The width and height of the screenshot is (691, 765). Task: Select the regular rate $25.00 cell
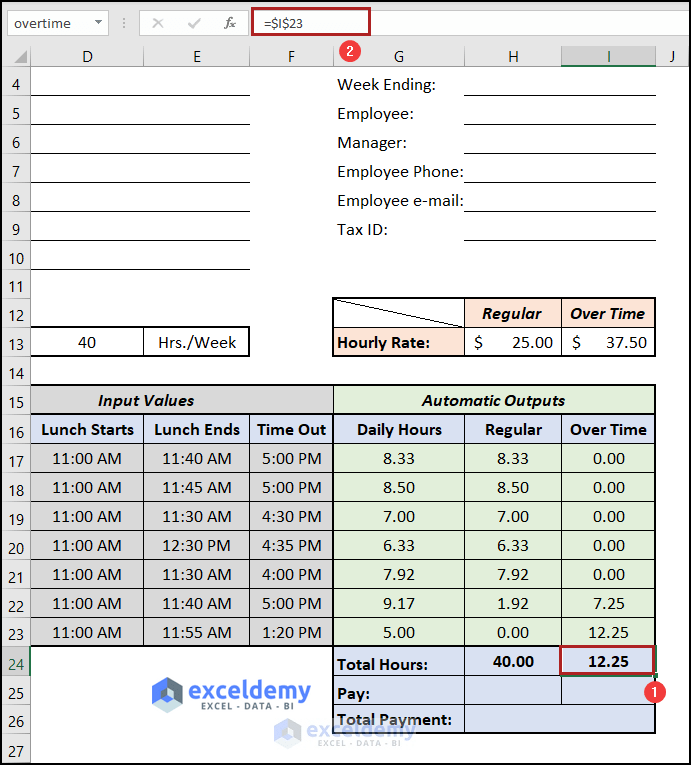(513, 342)
